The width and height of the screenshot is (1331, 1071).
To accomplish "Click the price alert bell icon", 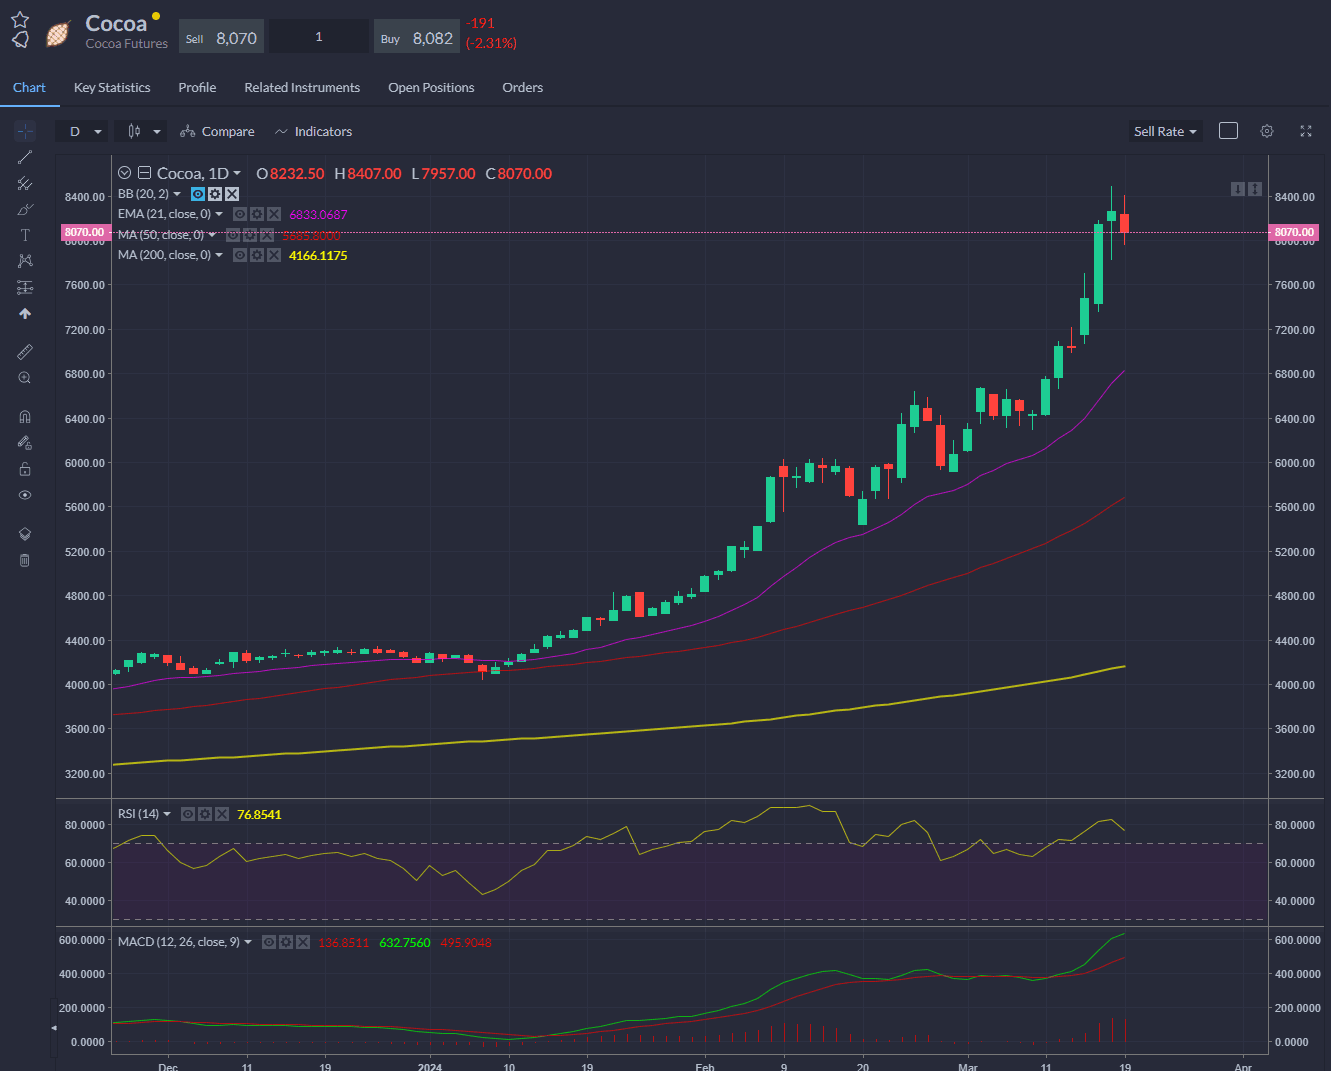I will (x=20, y=40).
